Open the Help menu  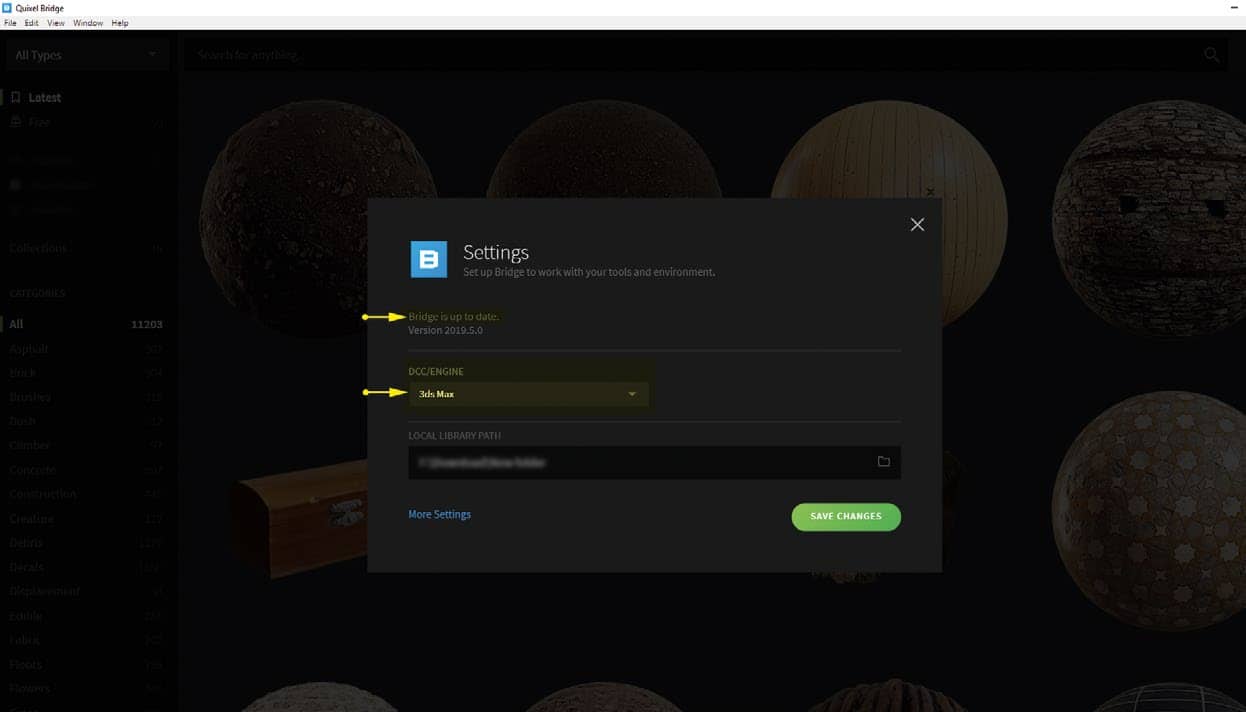[x=120, y=23]
